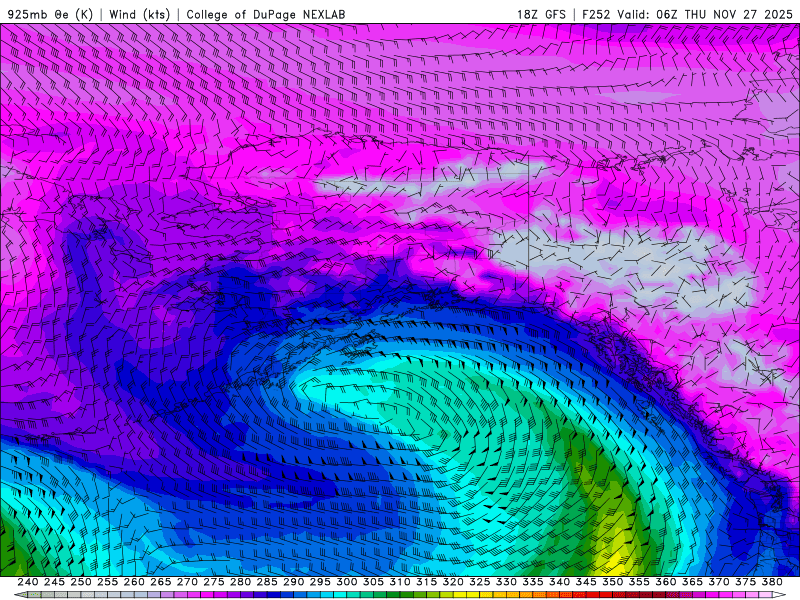The height and width of the screenshot is (600, 800).
Task: Pick the yellow color bar swatch below 325
Action: tap(486, 595)
